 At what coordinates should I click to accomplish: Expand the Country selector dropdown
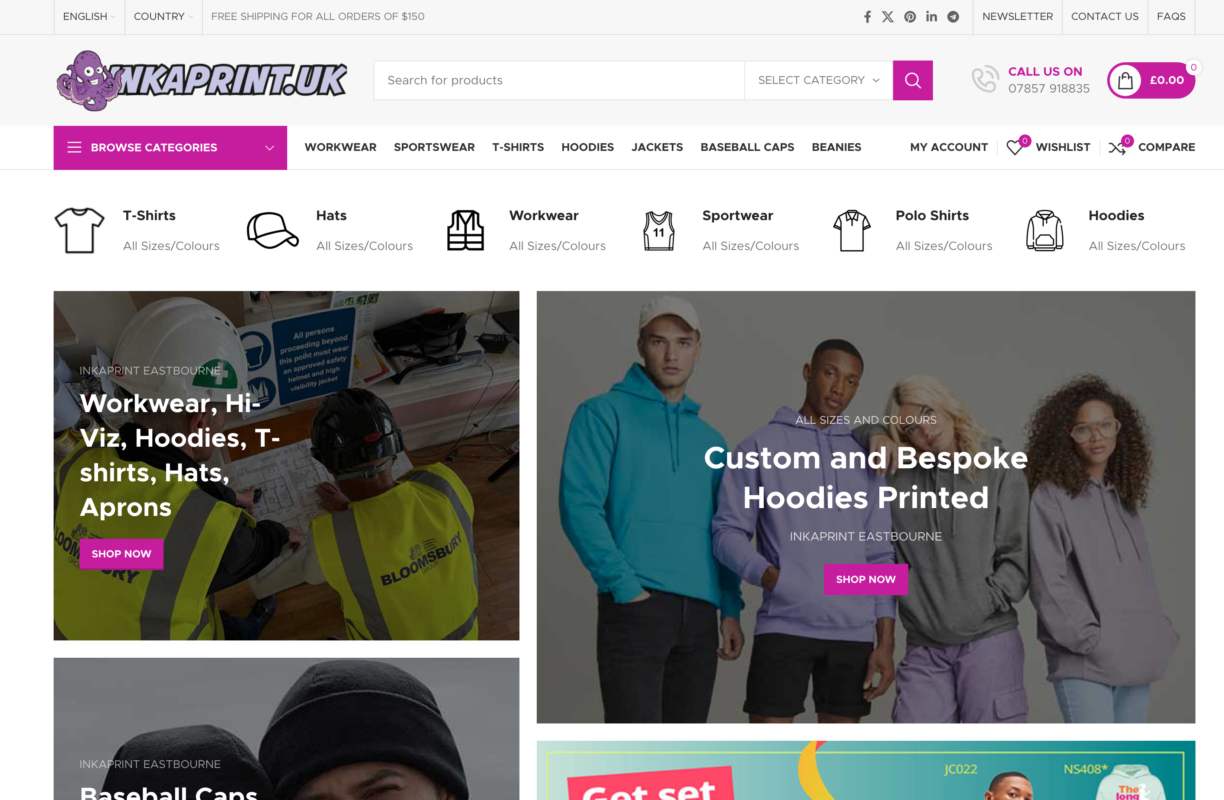(164, 17)
